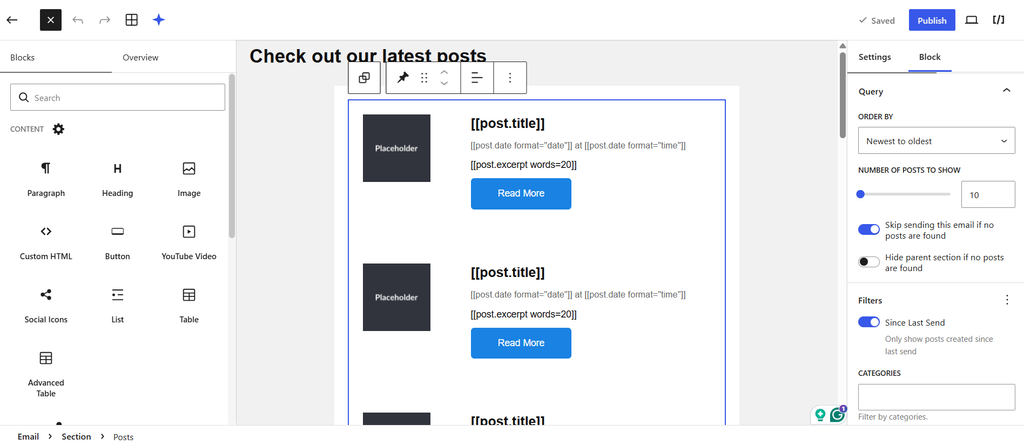Insert a Social Icons block
This screenshot has height=446, width=1024.
(46, 306)
